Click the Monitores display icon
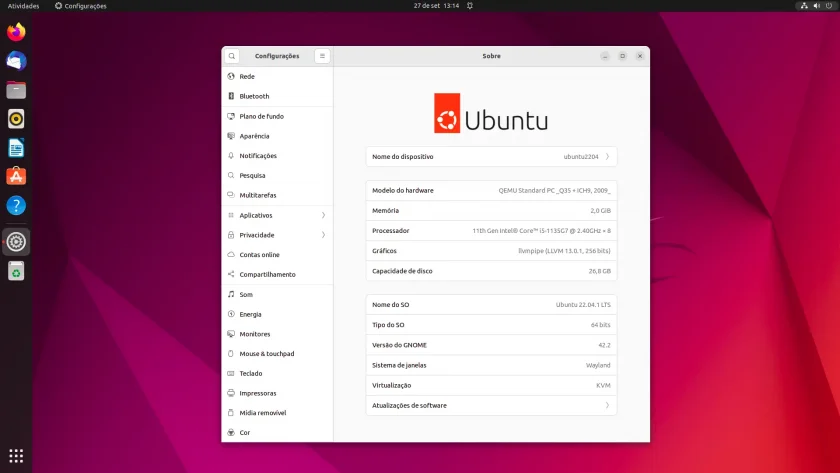 [231, 334]
